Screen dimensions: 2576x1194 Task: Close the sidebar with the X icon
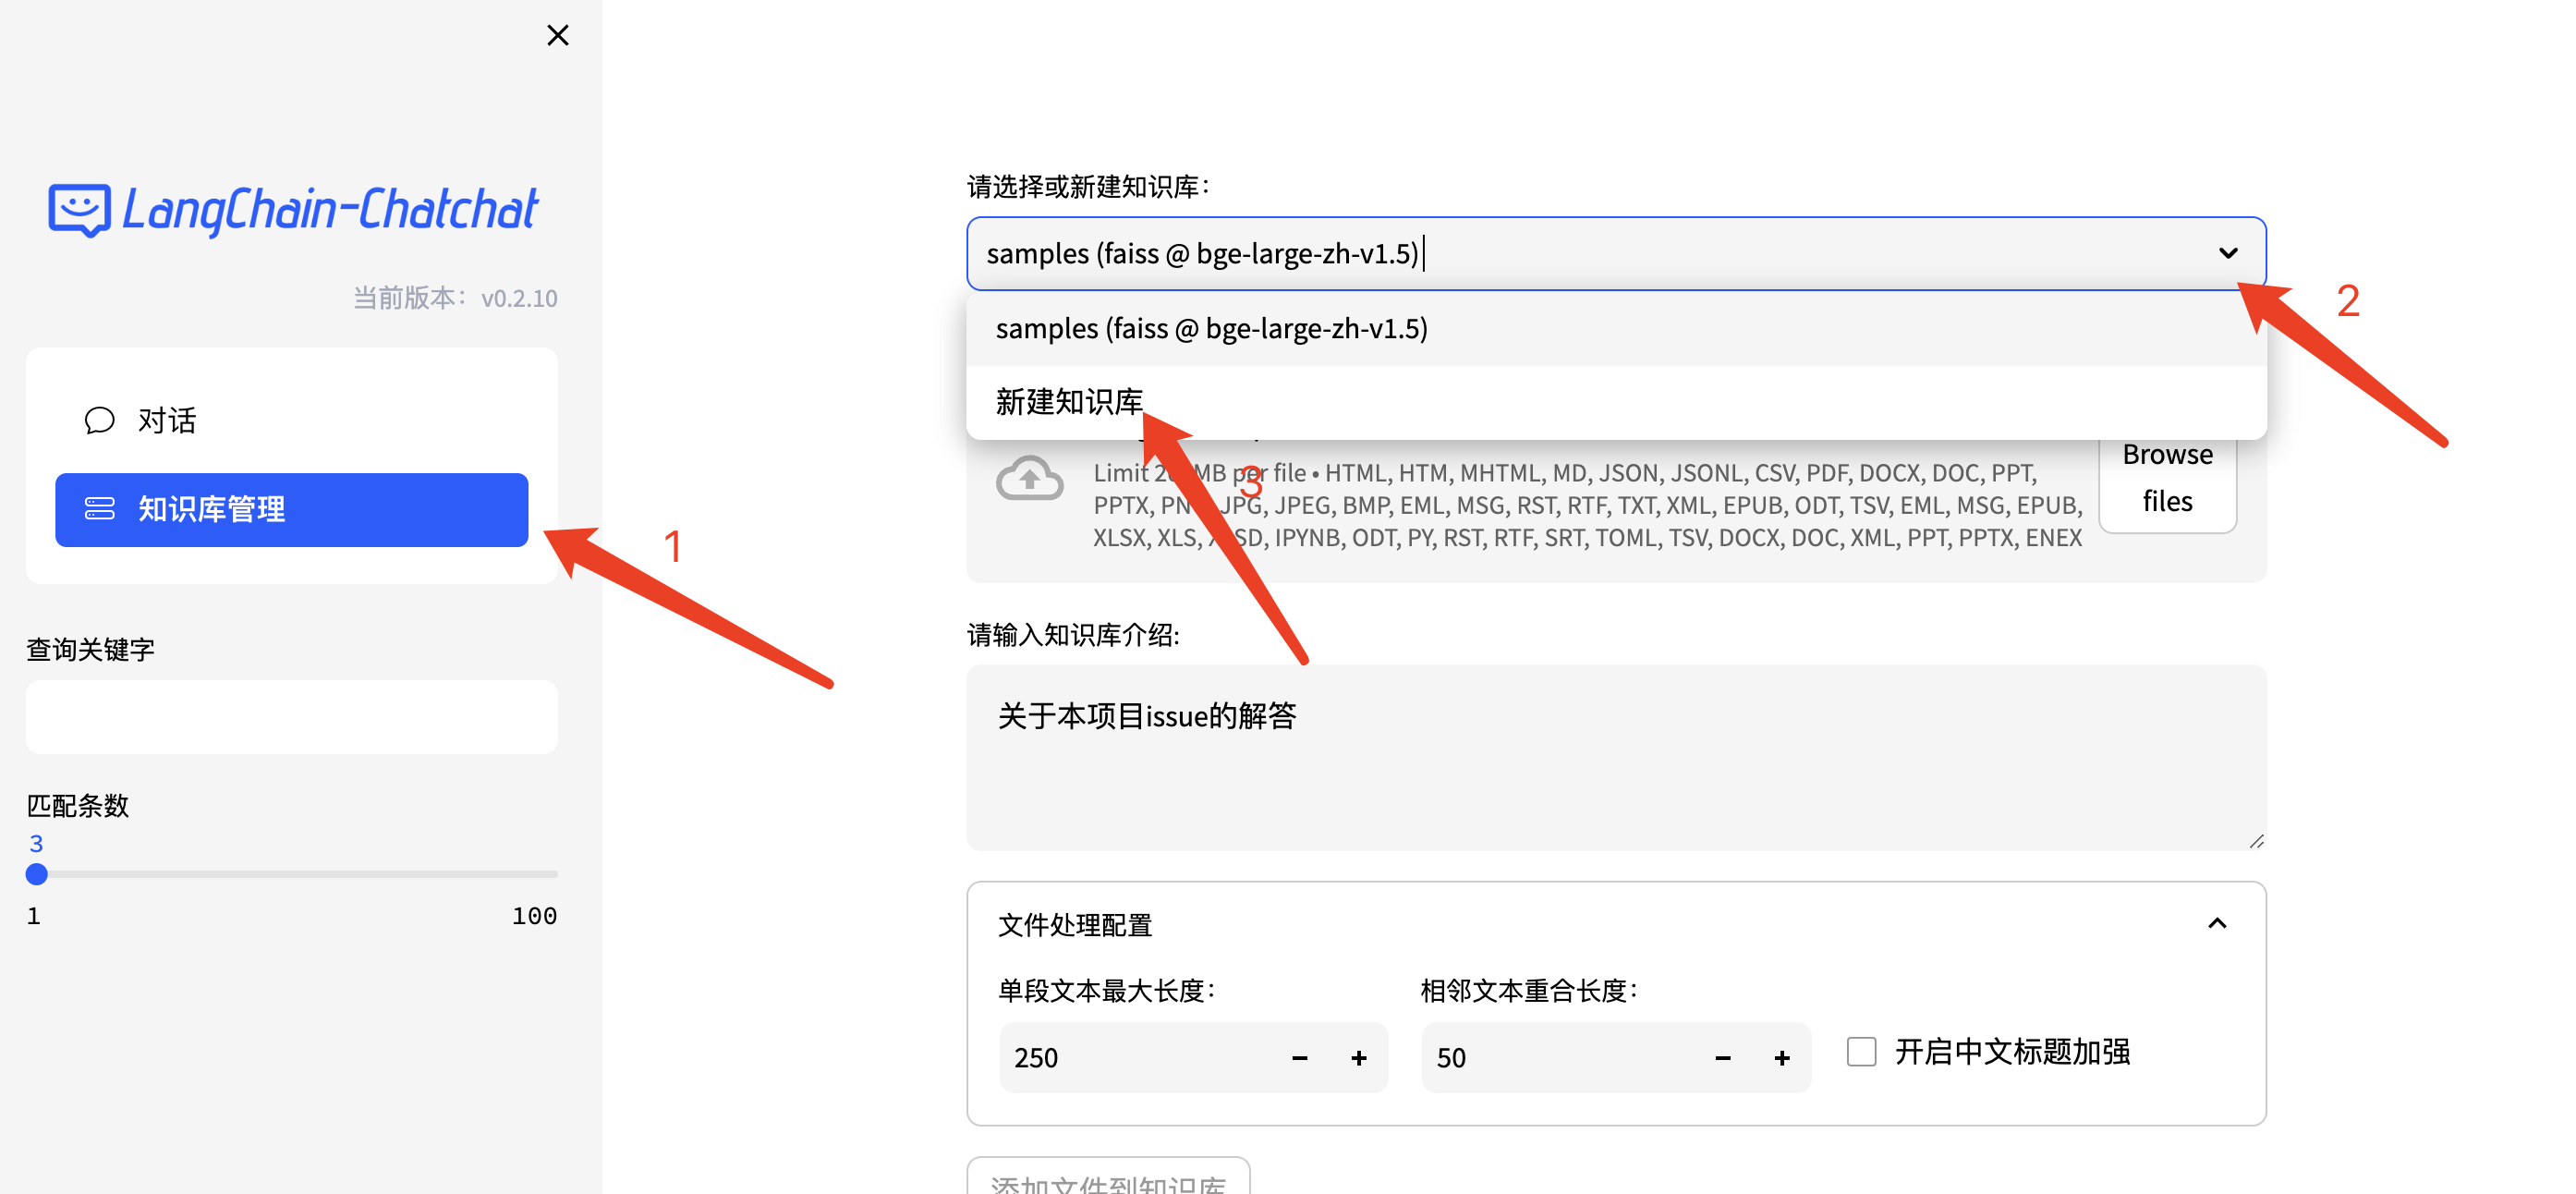pyautogui.click(x=558, y=35)
